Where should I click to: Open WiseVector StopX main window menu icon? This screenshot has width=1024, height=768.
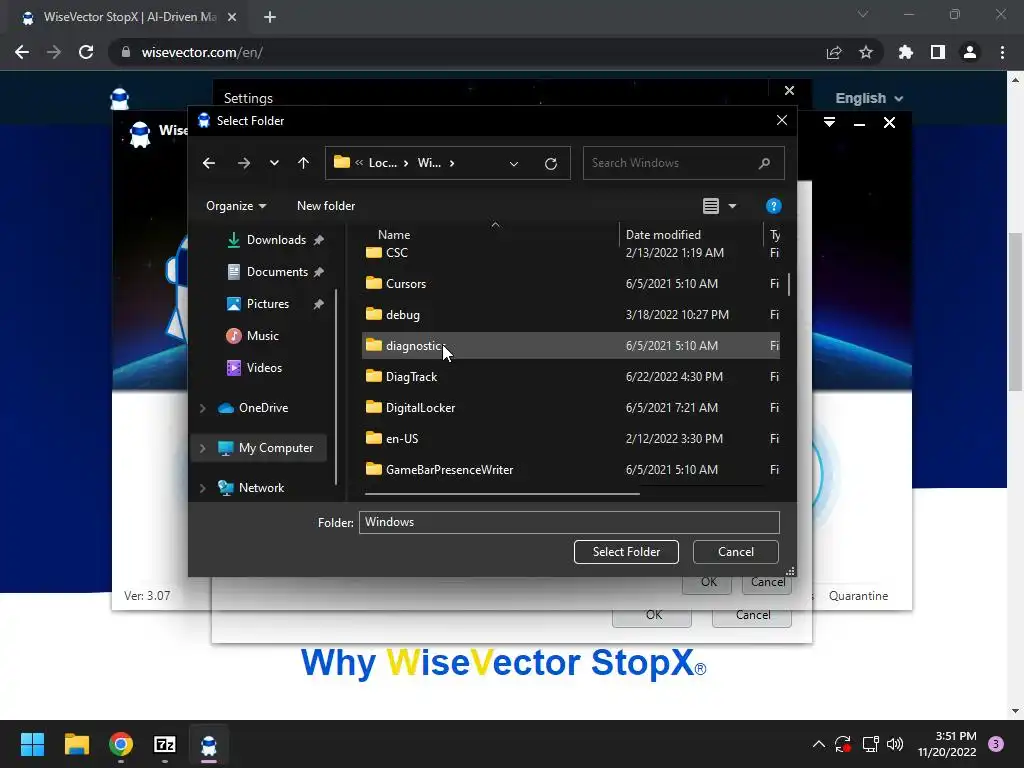(829, 122)
